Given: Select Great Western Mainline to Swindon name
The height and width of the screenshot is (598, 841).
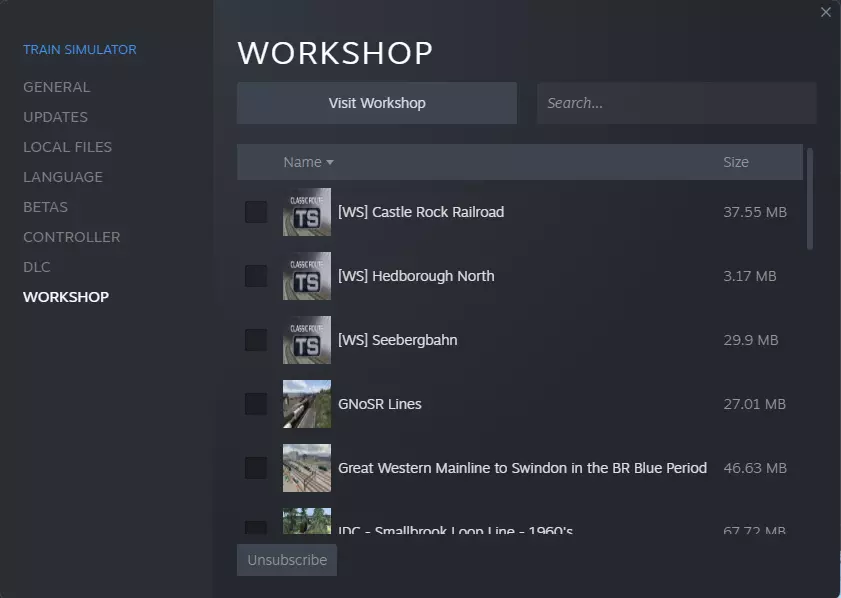Looking at the screenshot, I should (522, 468).
